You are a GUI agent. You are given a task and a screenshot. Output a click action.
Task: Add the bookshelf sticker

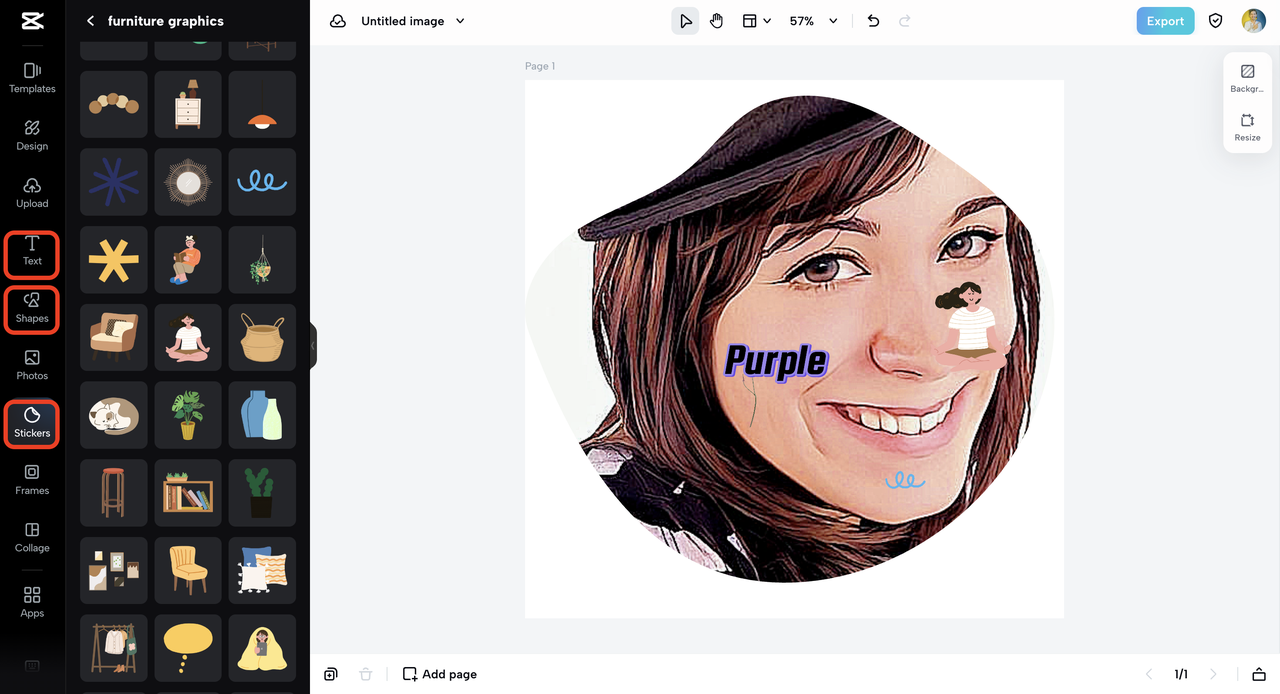point(188,493)
